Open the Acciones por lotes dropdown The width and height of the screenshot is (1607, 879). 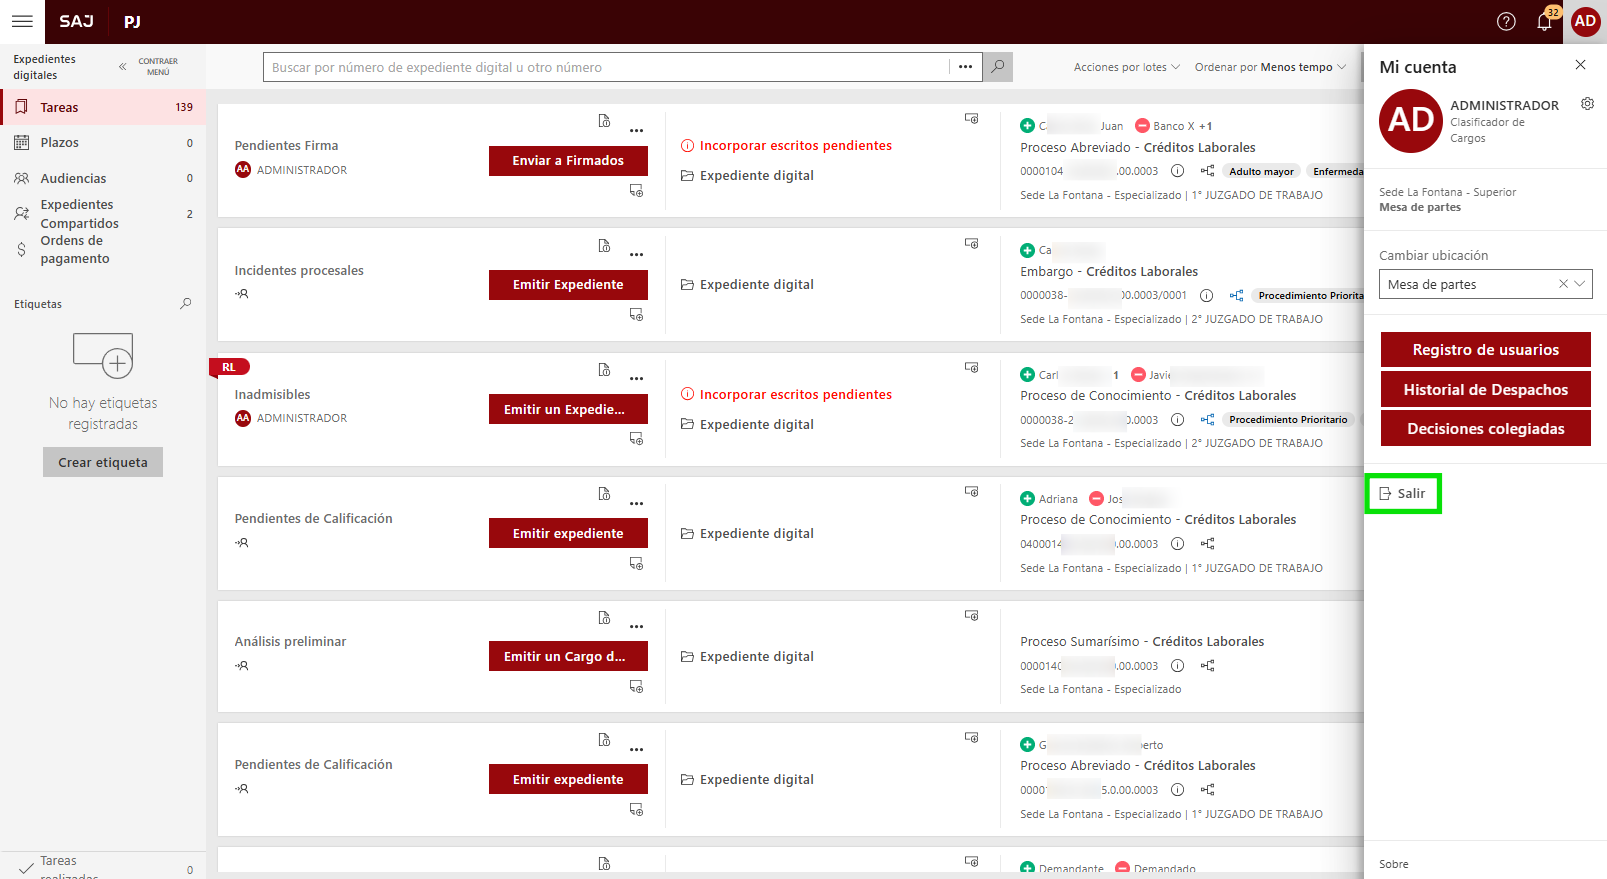1126,67
